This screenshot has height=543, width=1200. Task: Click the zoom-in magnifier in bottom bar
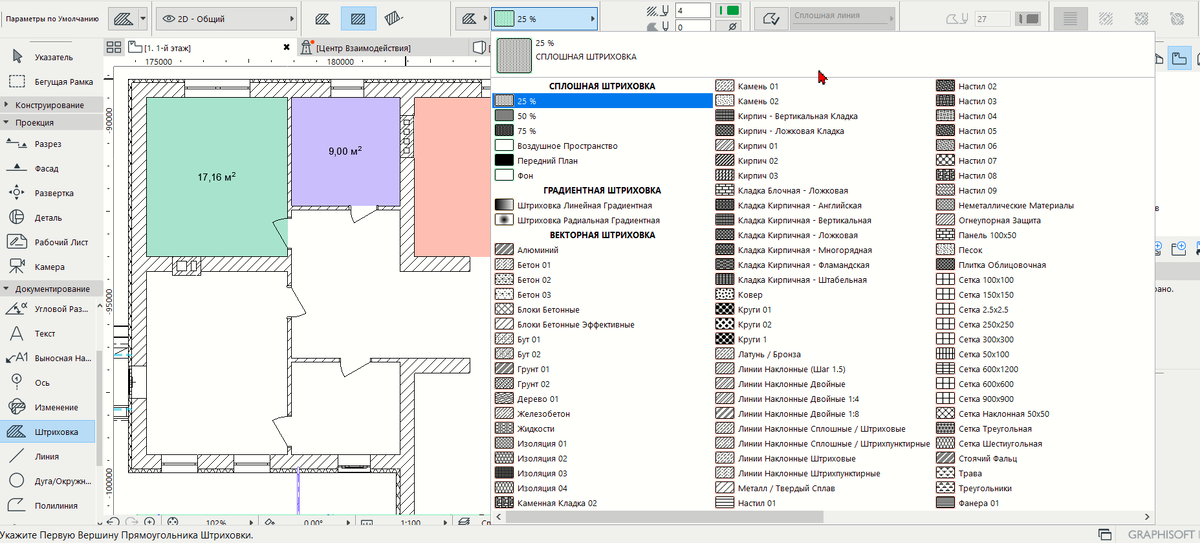(150, 521)
